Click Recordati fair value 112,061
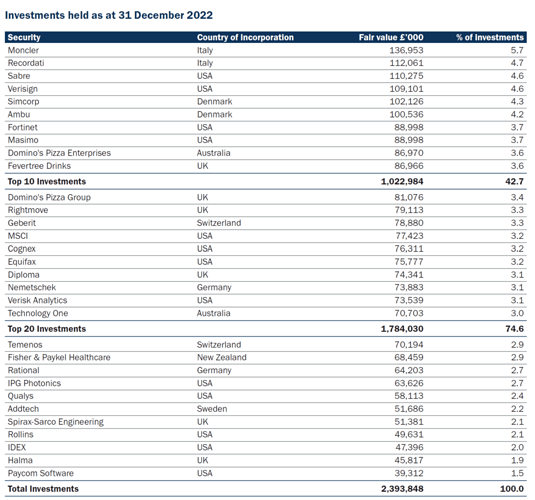The image size is (535, 500). 406,63
